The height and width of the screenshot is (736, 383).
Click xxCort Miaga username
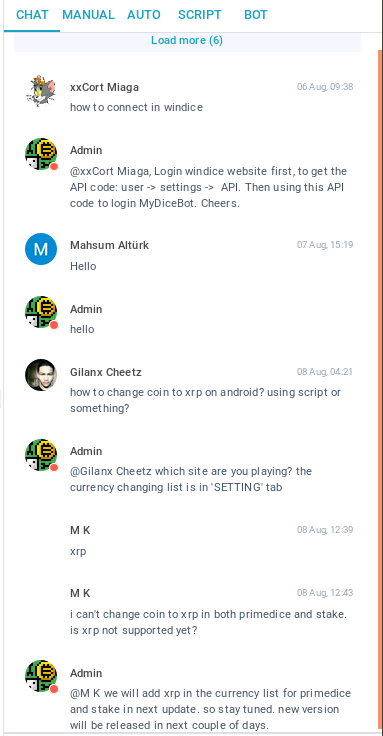point(104,87)
